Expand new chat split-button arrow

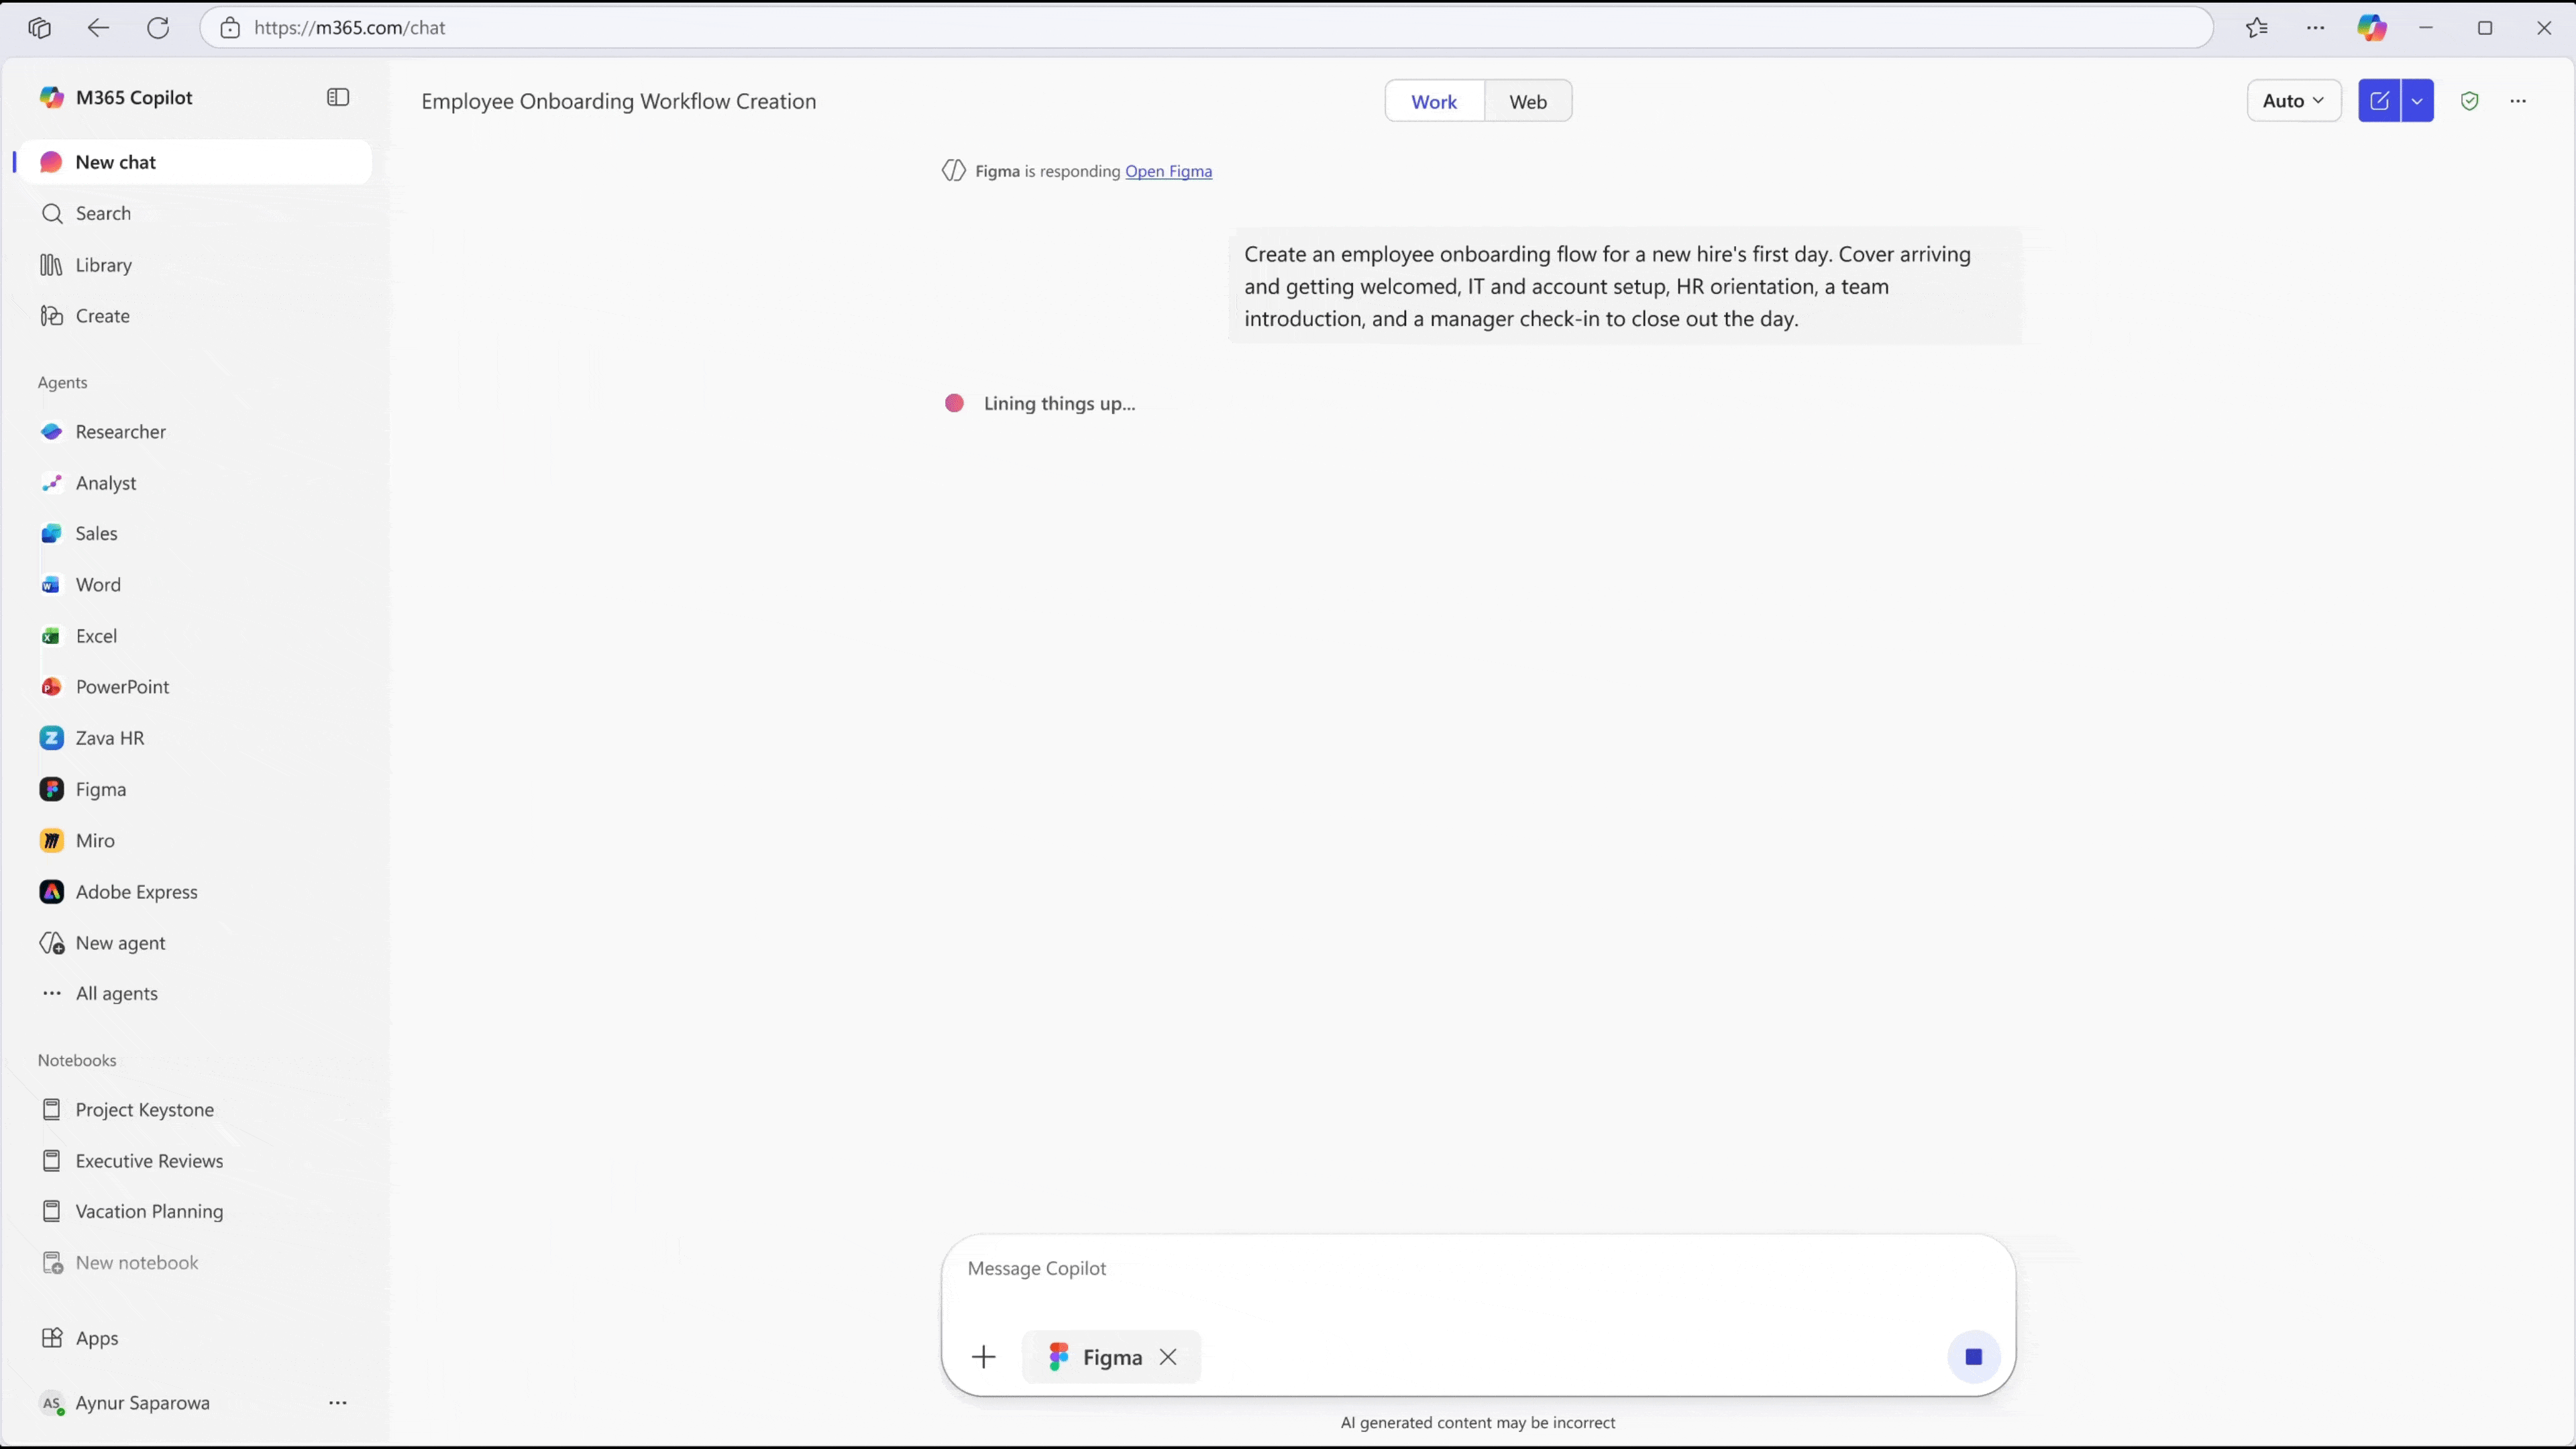tap(2417, 101)
